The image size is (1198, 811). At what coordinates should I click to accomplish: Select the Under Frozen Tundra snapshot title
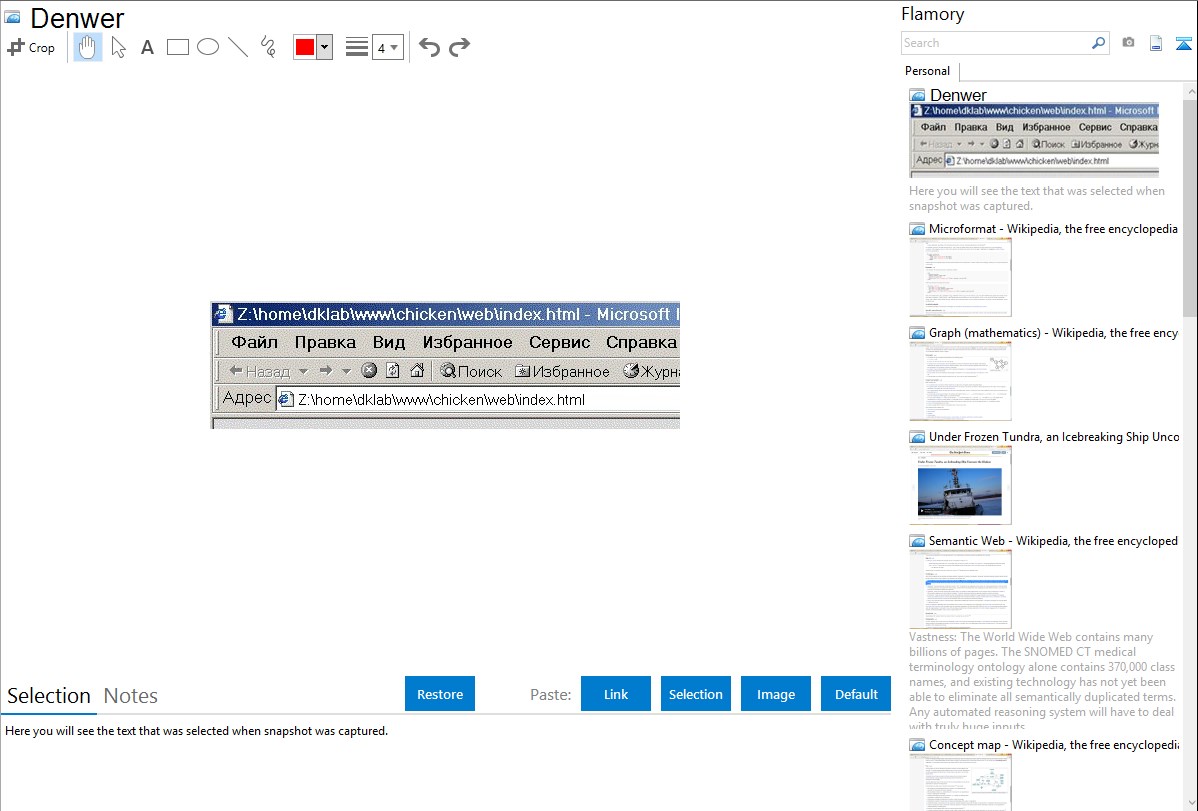point(1054,436)
